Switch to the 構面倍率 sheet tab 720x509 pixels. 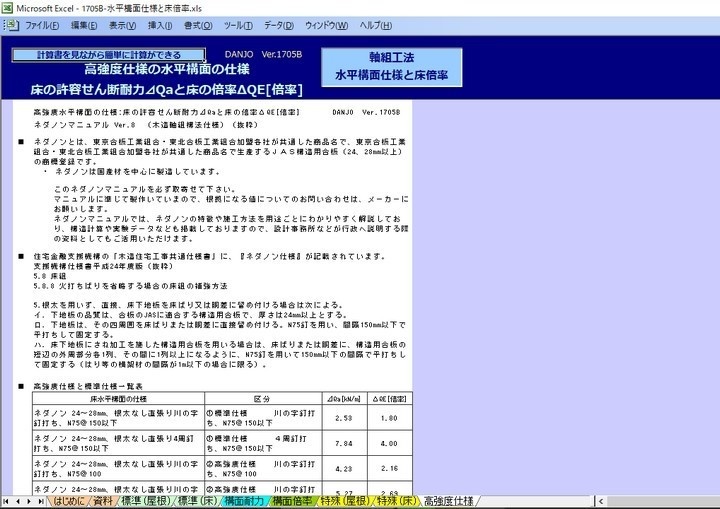(x=292, y=501)
